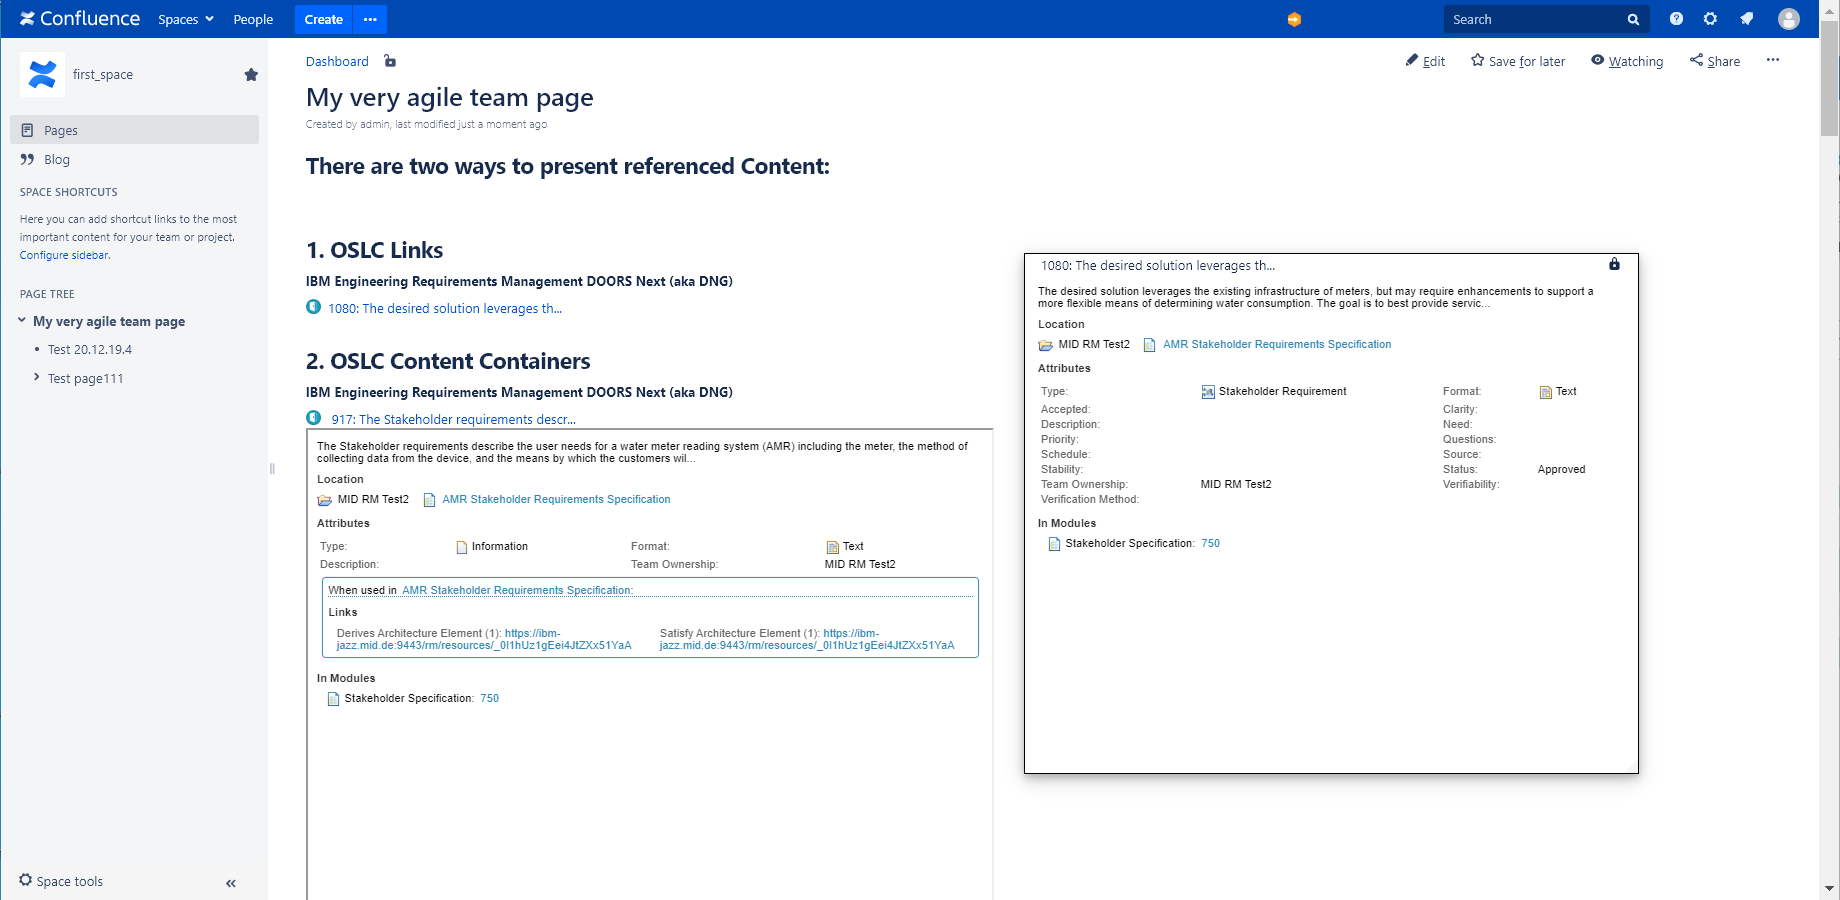Click Save for later star

point(1518,61)
